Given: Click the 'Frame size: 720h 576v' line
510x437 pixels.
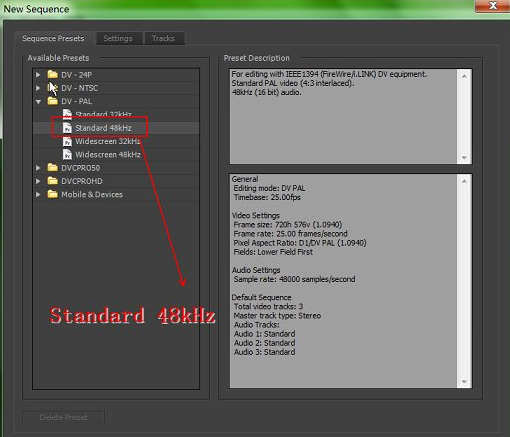Looking at the screenshot, I should click(x=288, y=225).
